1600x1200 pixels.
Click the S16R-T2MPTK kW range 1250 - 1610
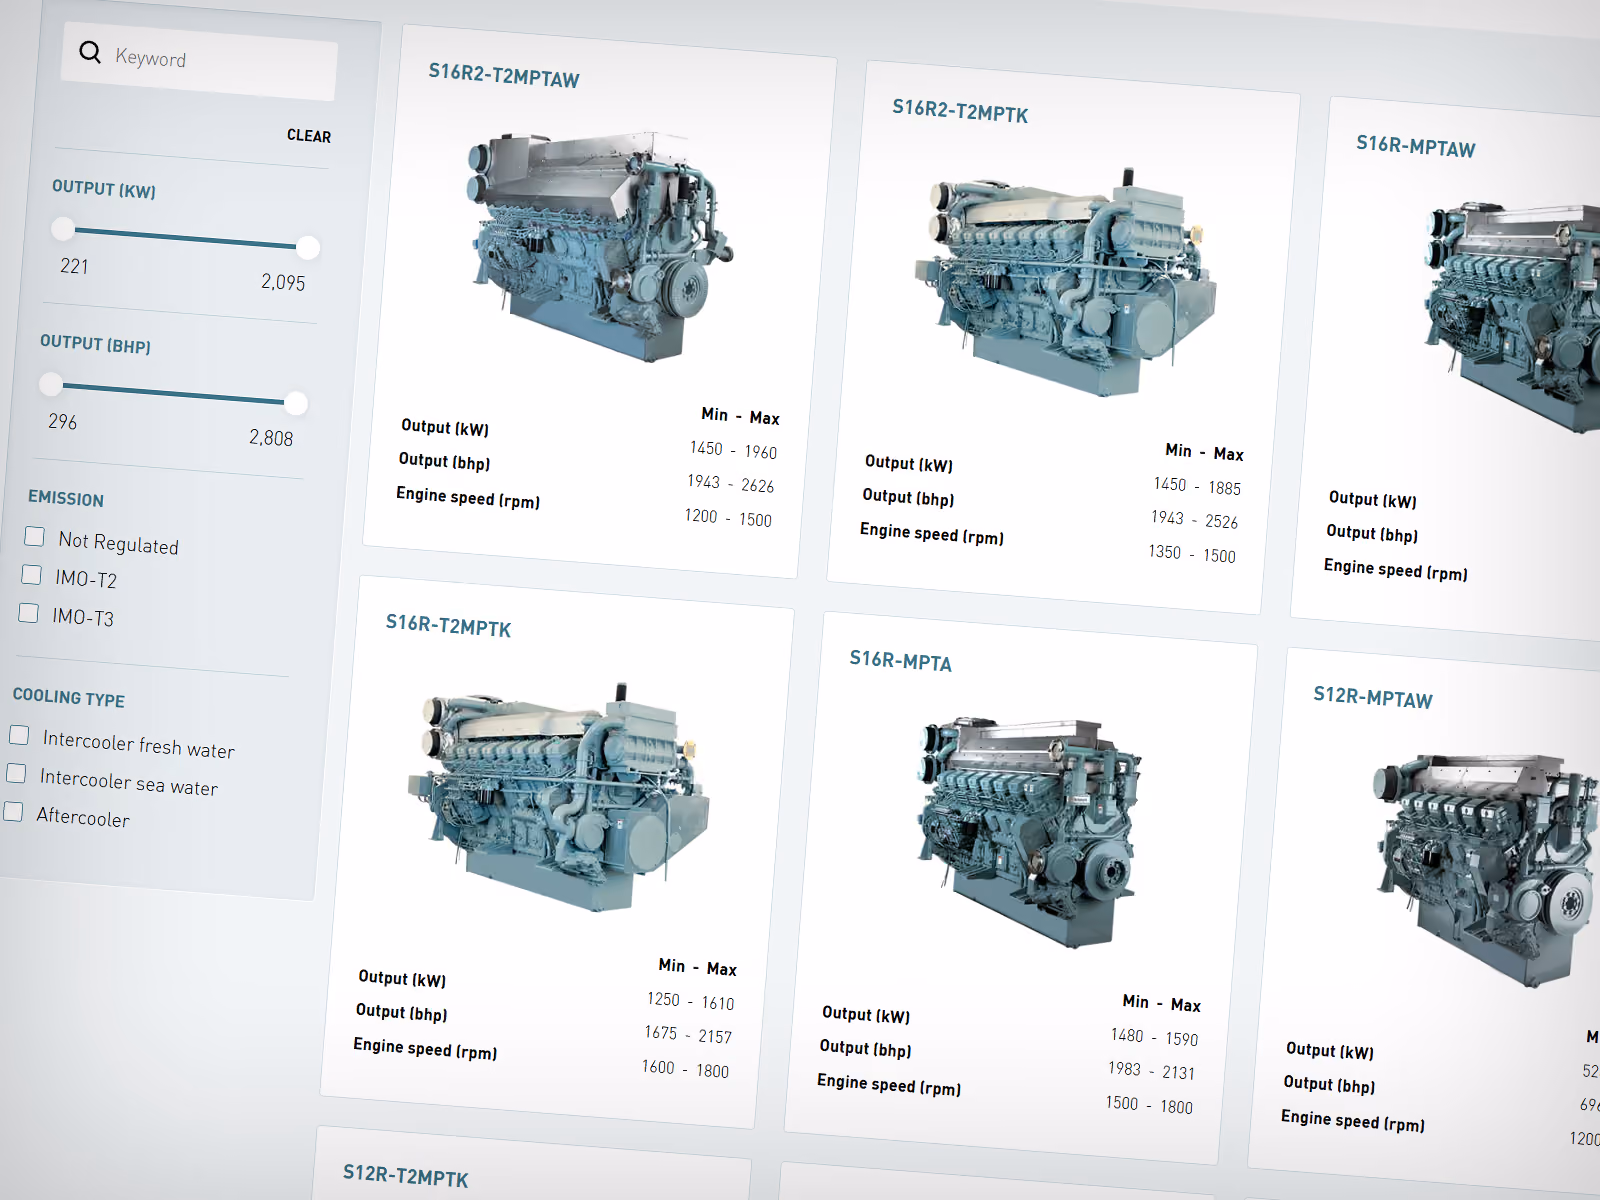click(x=690, y=1001)
